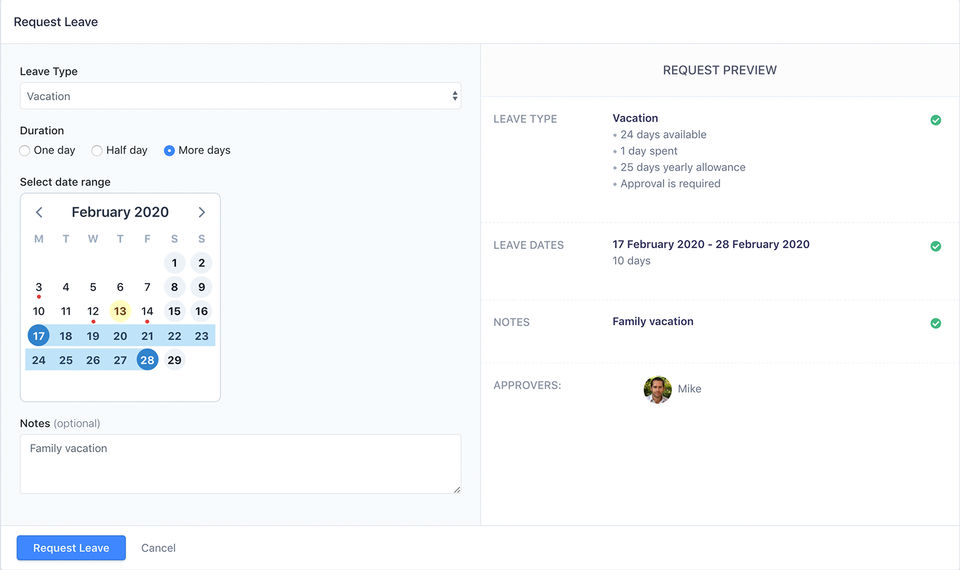This screenshot has height=570, width=960.
Task: Select the One day duration option
Action: pos(25,151)
